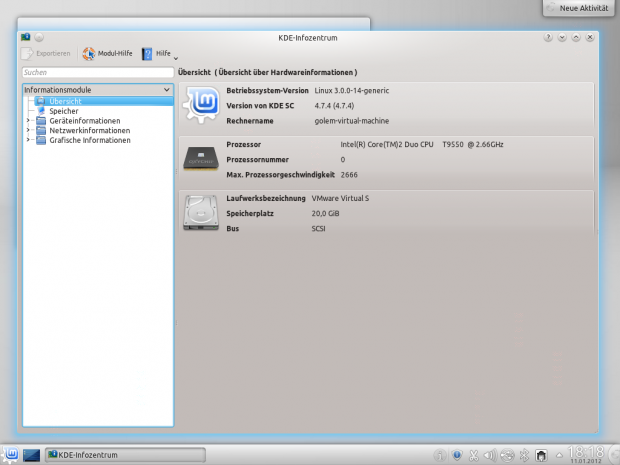Expand the Grafische Informationen tree node

[x=28, y=140]
